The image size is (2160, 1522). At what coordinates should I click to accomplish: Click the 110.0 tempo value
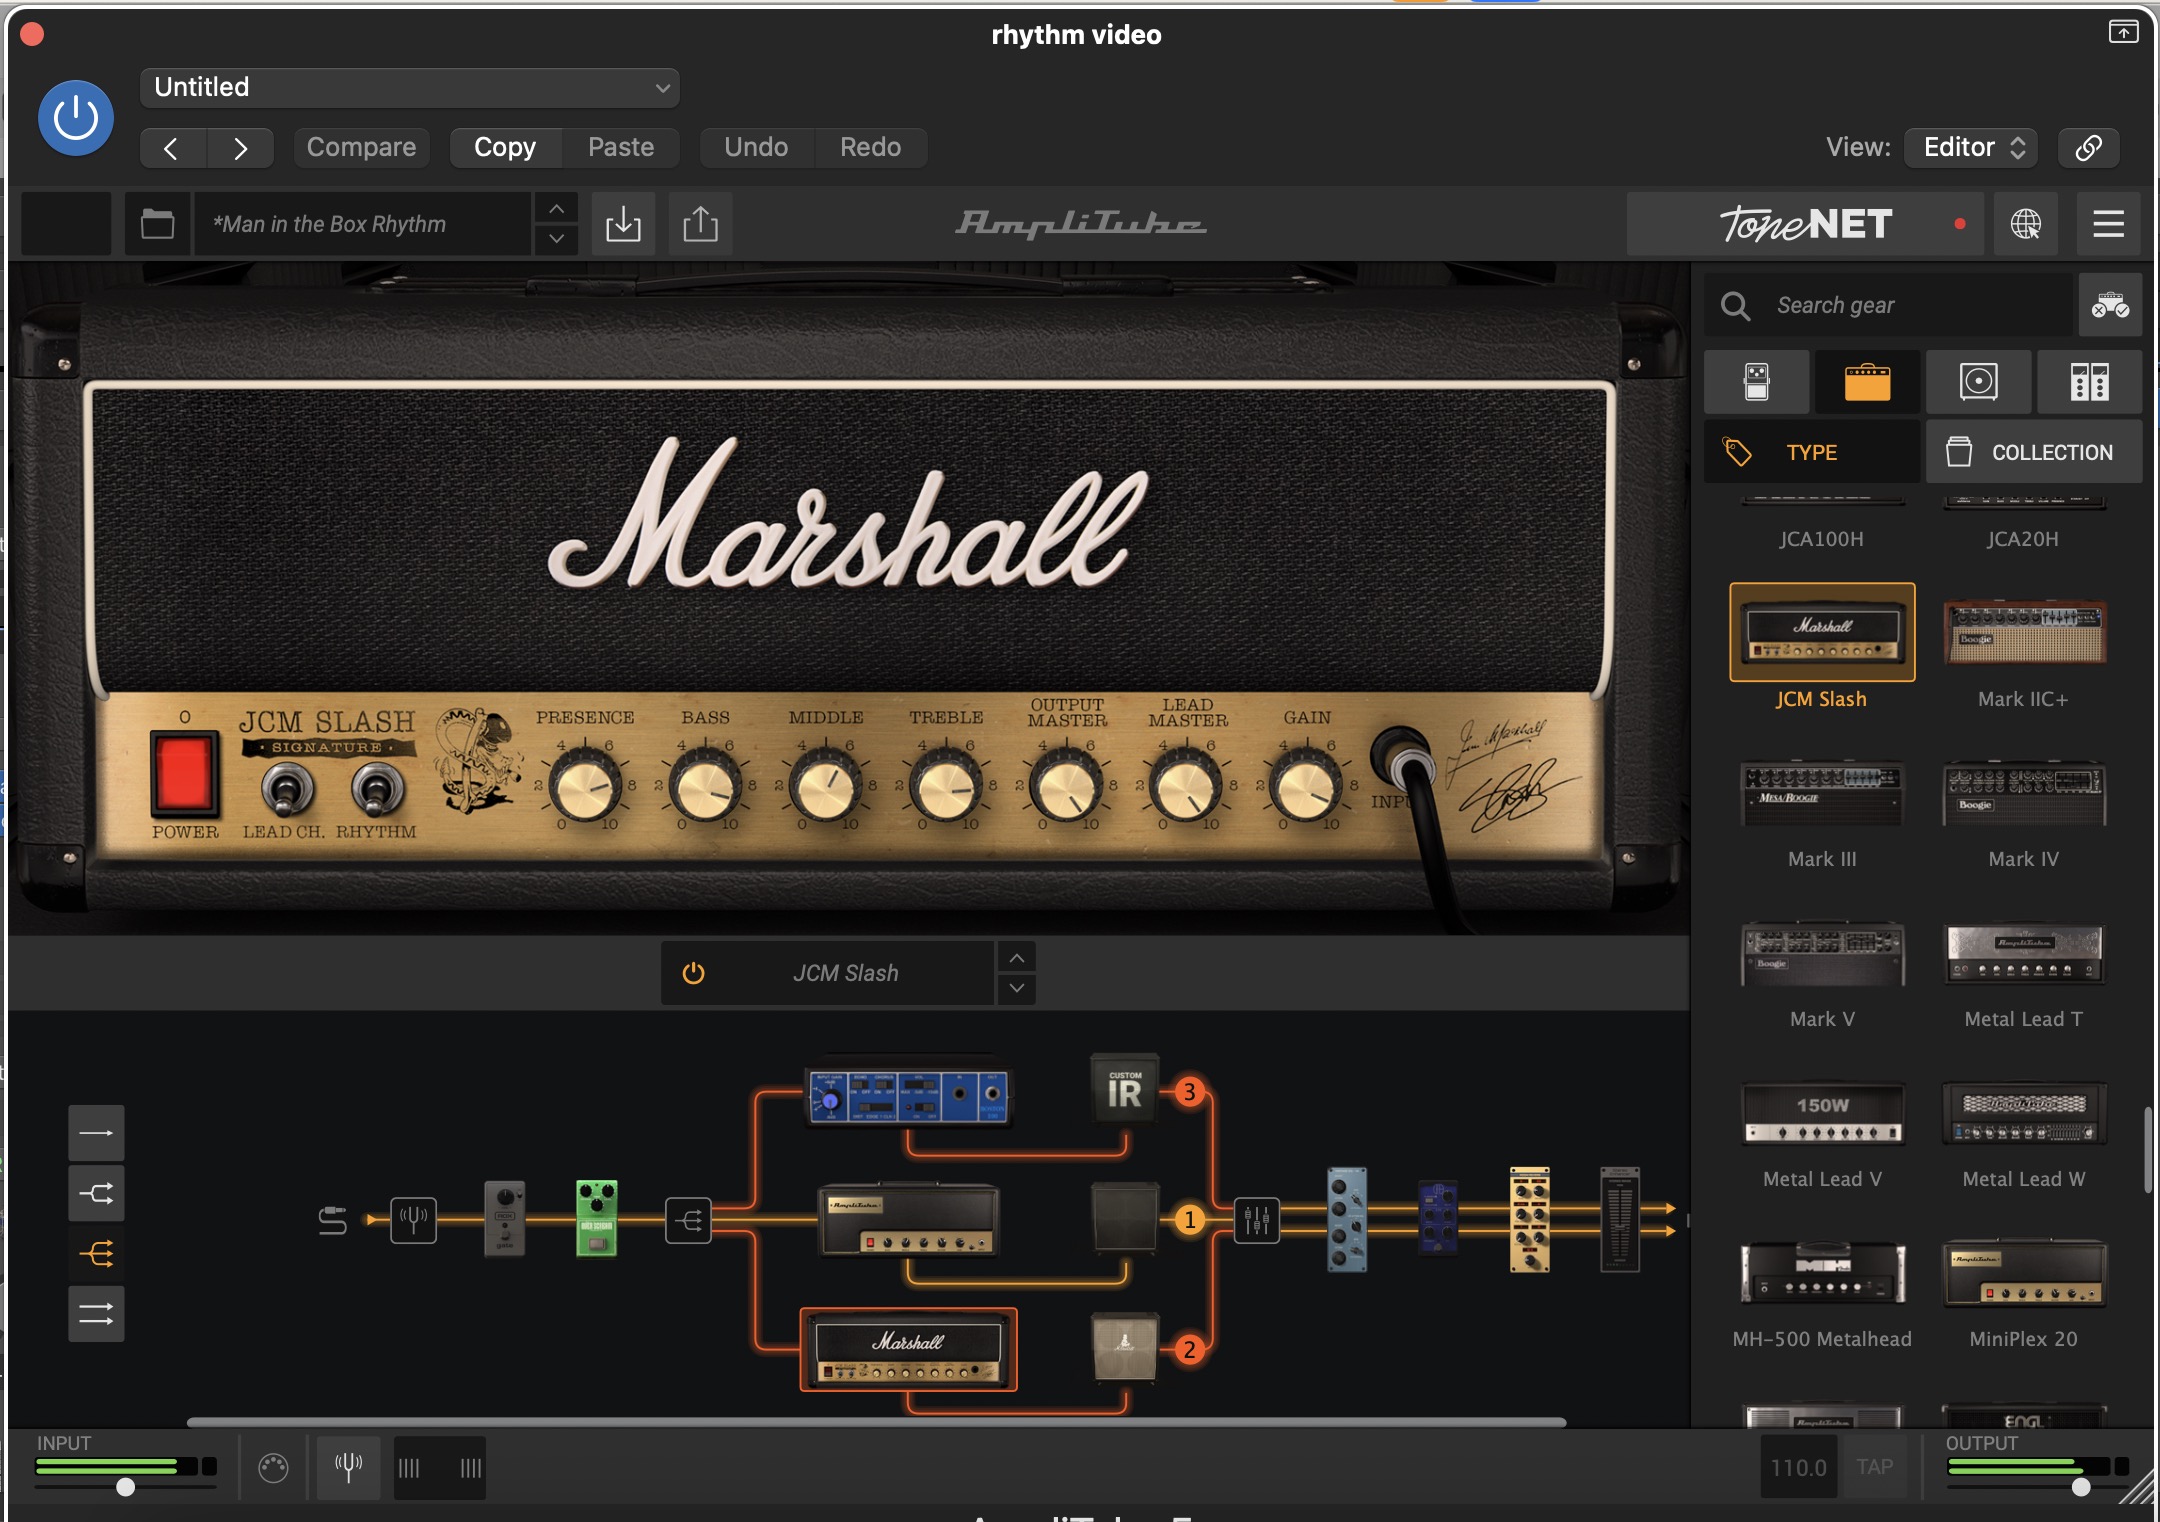pyautogui.click(x=1798, y=1467)
